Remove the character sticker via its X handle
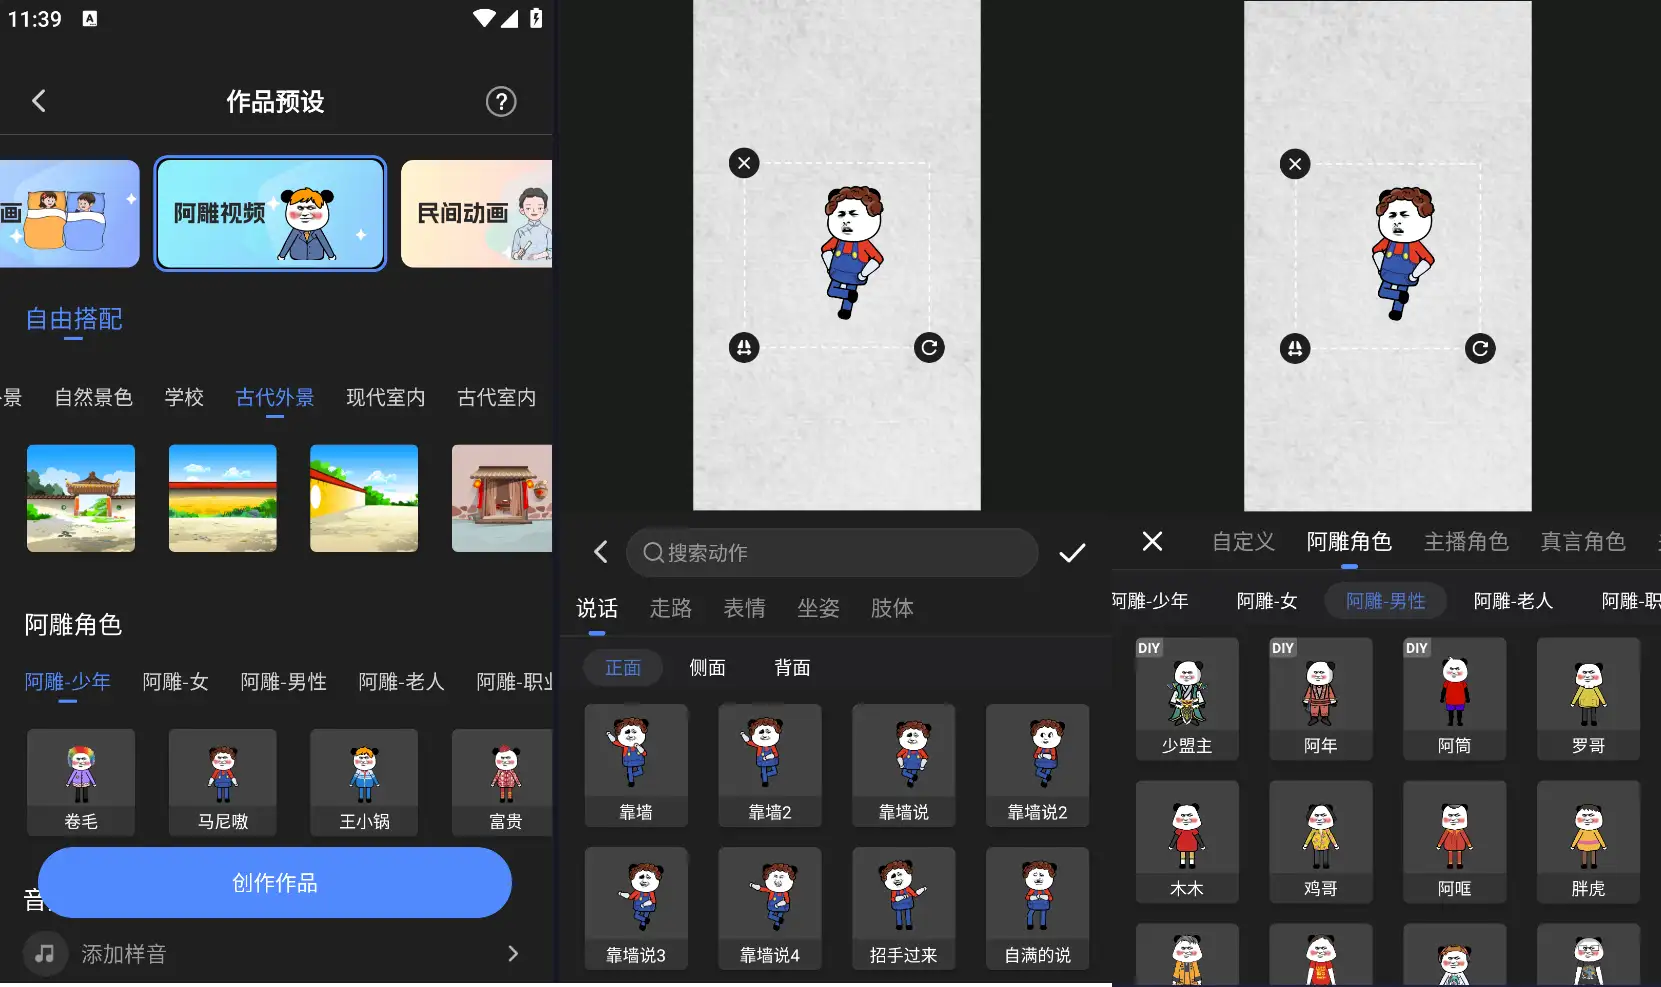 [744, 162]
